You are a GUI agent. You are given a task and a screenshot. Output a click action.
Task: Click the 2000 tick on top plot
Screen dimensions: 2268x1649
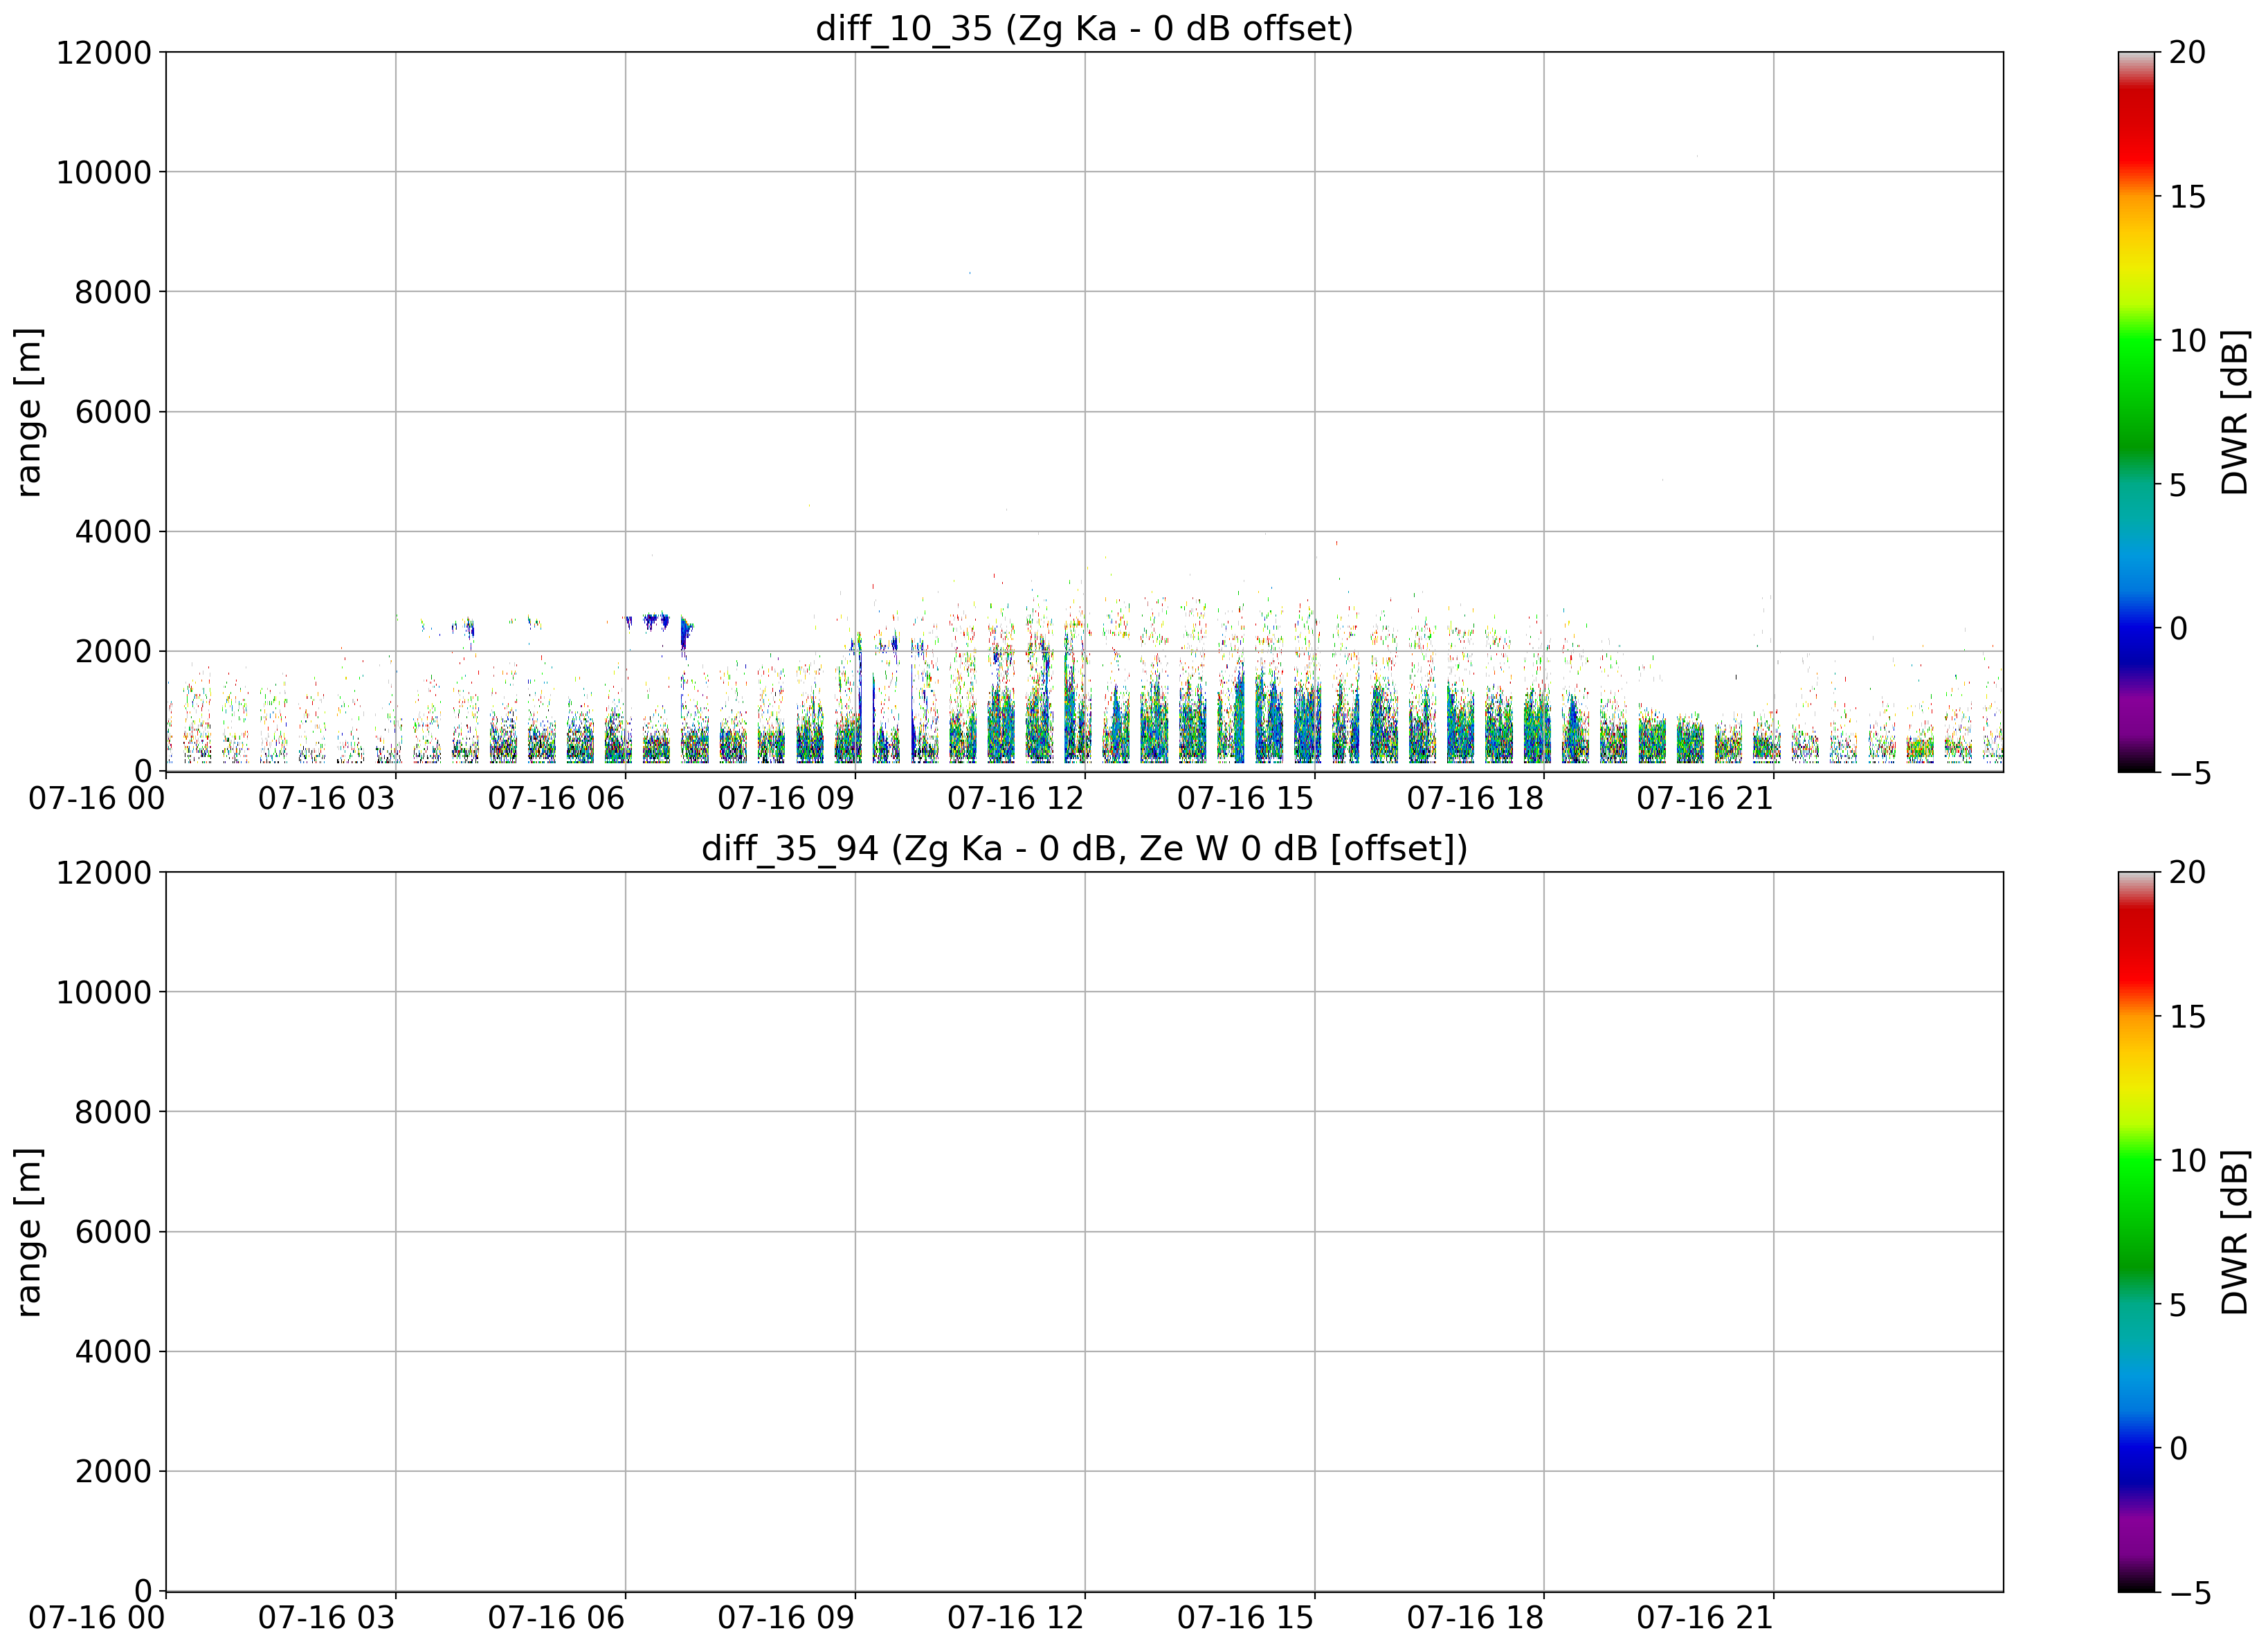(113, 652)
